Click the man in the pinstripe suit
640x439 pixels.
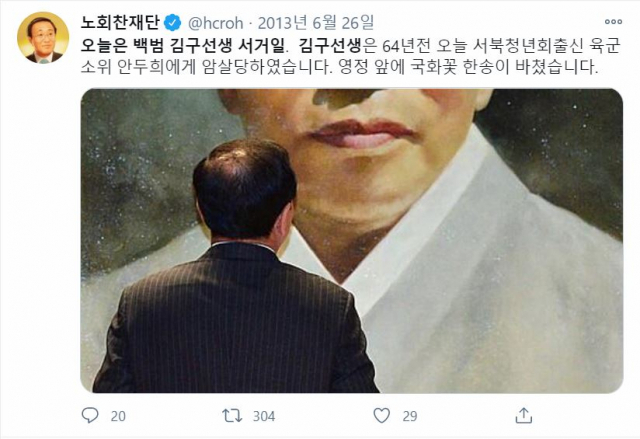pyautogui.click(x=236, y=267)
